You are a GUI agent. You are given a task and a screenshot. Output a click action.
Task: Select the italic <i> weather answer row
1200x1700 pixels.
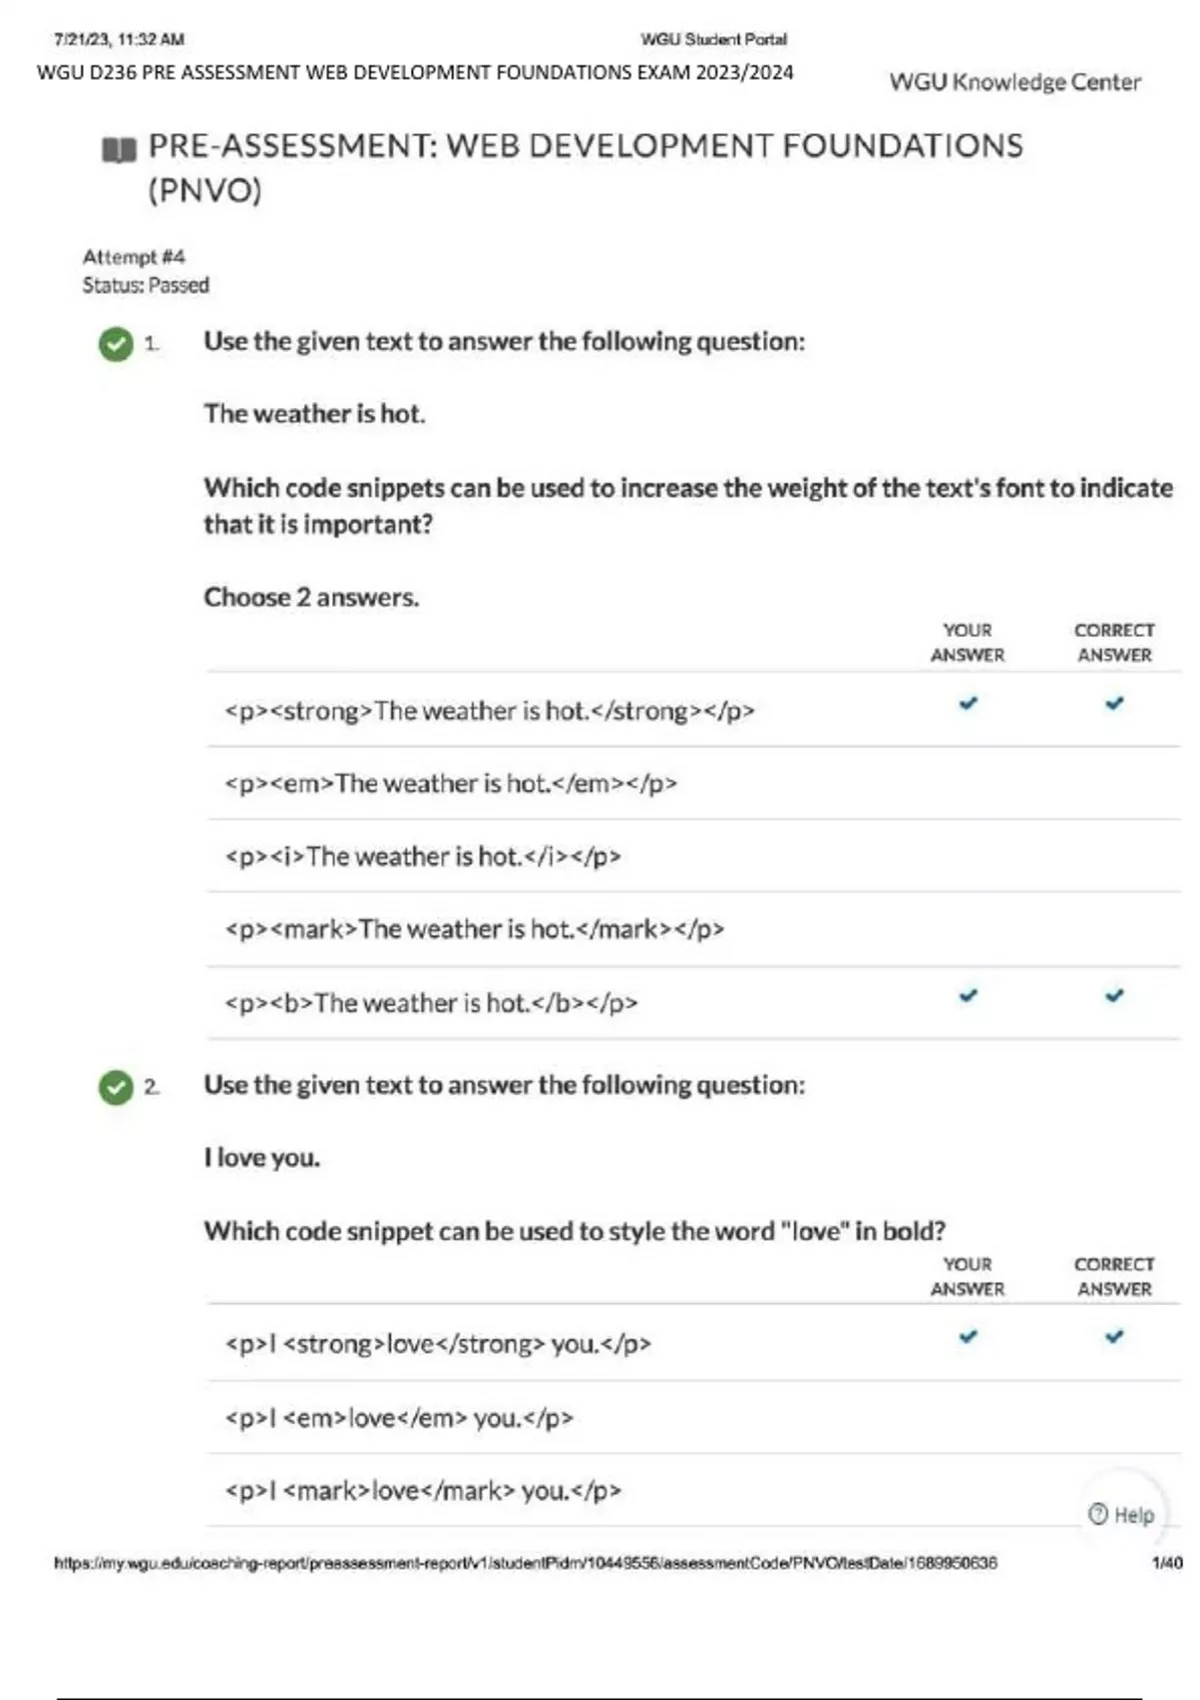(x=423, y=857)
